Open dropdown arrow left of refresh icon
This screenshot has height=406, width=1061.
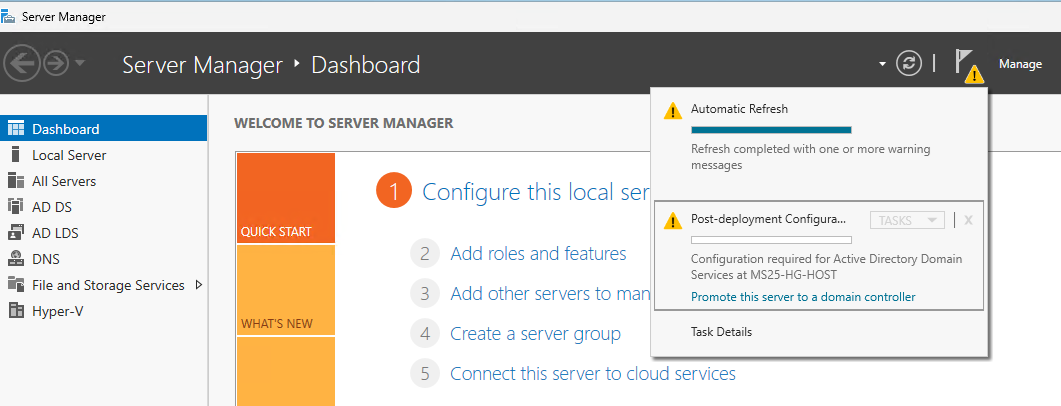(x=882, y=64)
